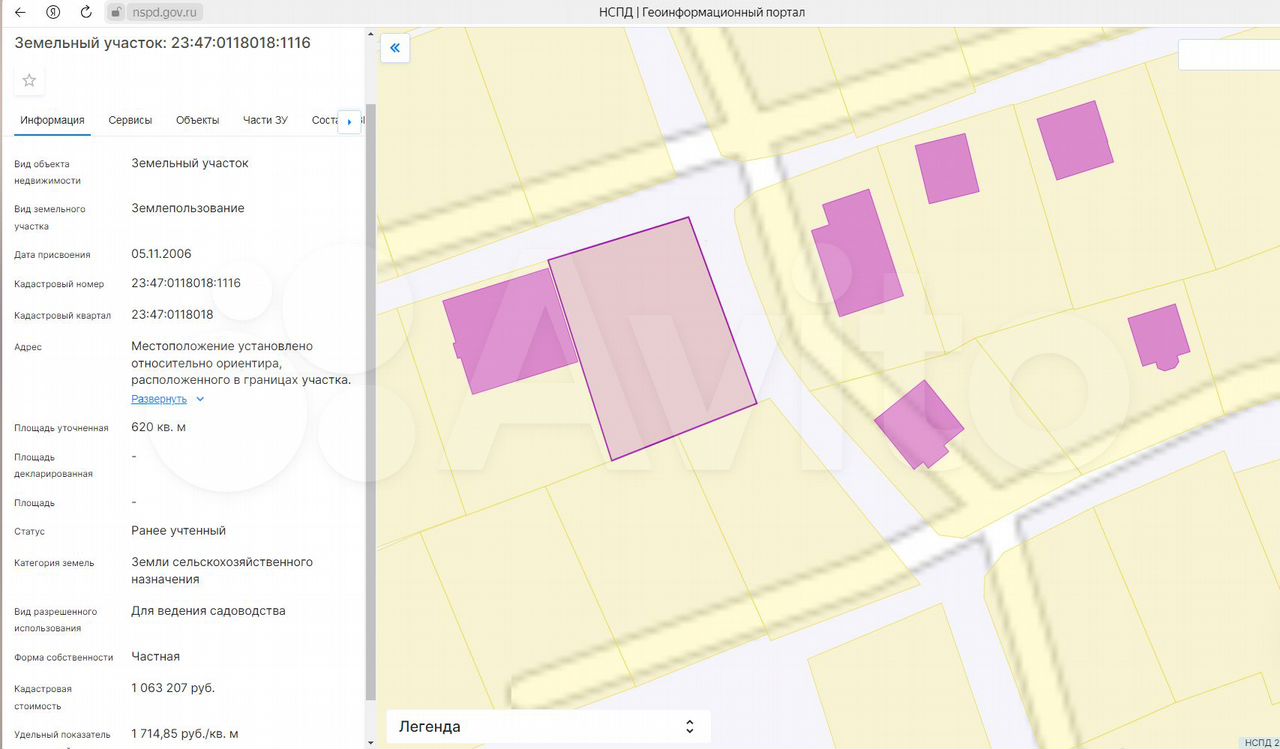Click the map search field at top right
Screen dimensions: 1280x749
(x=1228, y=55)
